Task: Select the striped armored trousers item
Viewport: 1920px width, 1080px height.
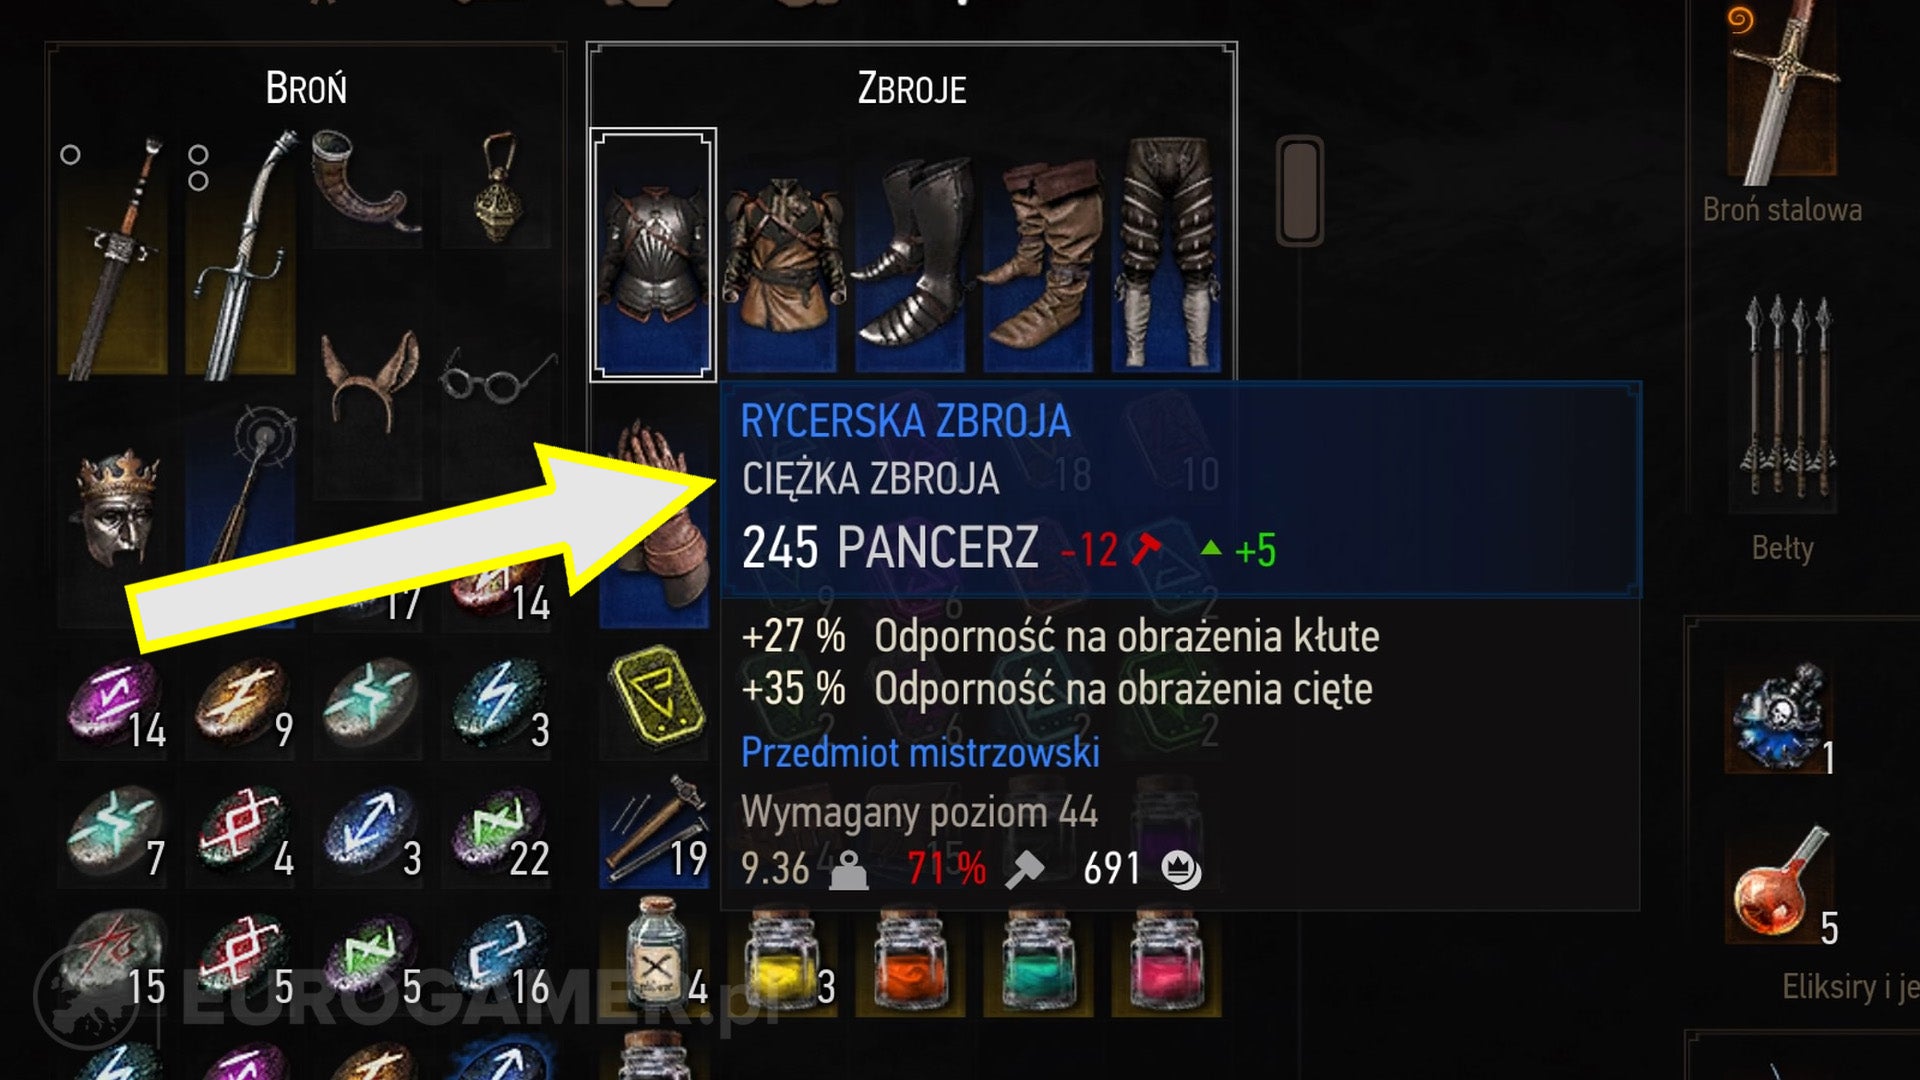Action: pos(1166,254)
